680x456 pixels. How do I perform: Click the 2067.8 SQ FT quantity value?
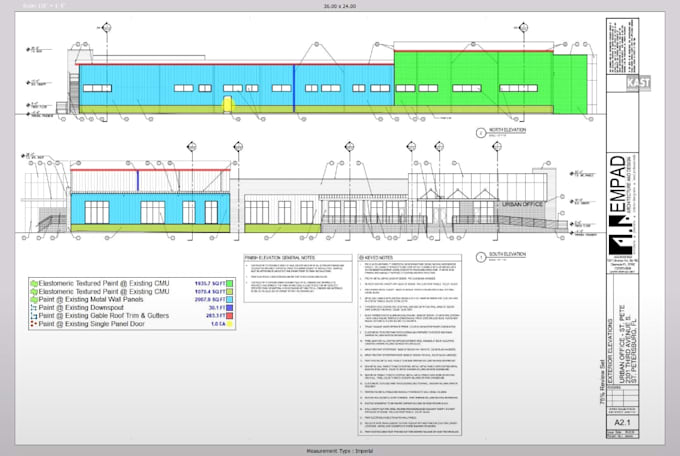click(x=210, y=300)
